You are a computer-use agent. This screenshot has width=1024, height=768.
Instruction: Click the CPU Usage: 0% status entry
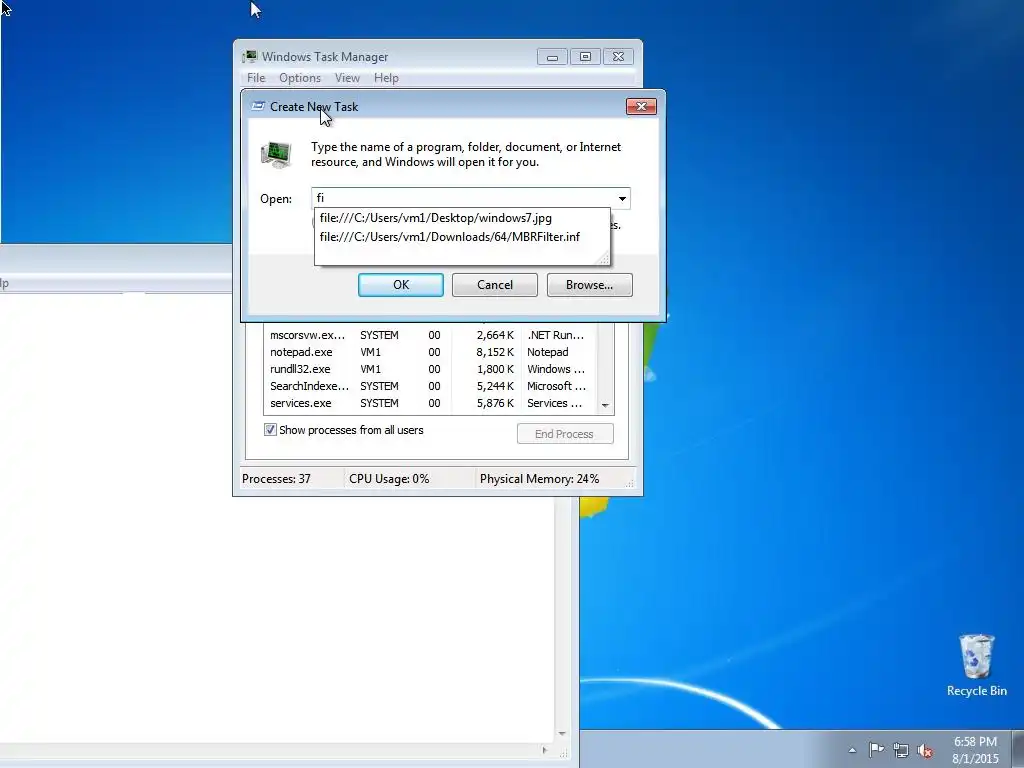389,479
